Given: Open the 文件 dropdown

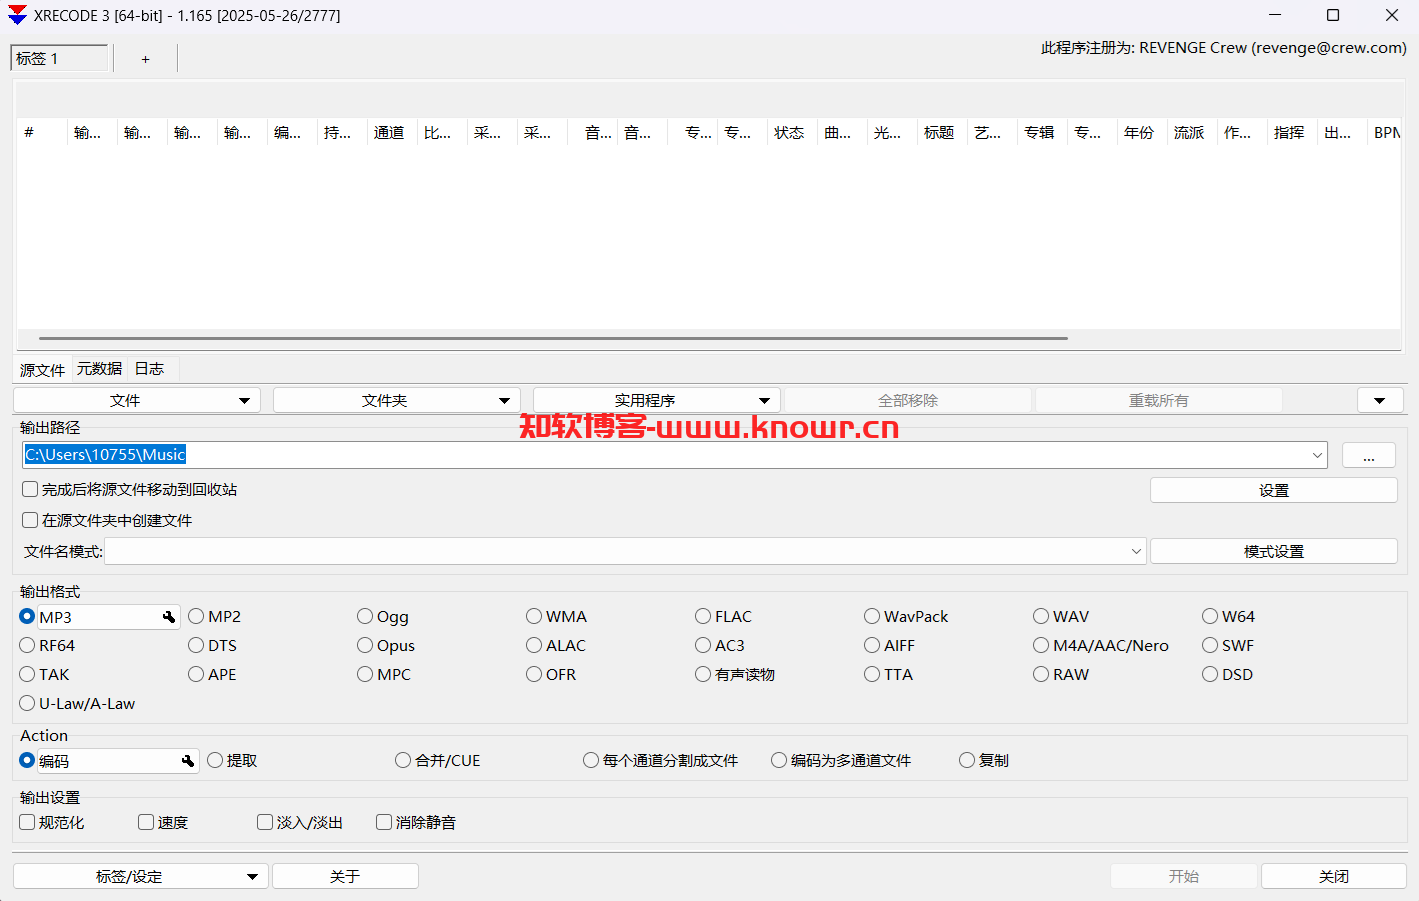Looking at the screenshot, I should (137, 401).
